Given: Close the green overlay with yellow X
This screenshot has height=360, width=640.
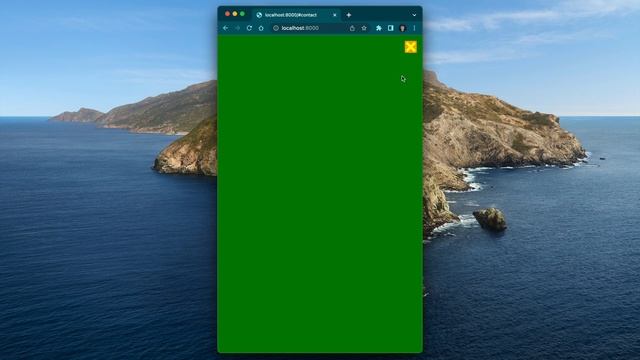Looking at the screenshot, I should coord(411,47).
